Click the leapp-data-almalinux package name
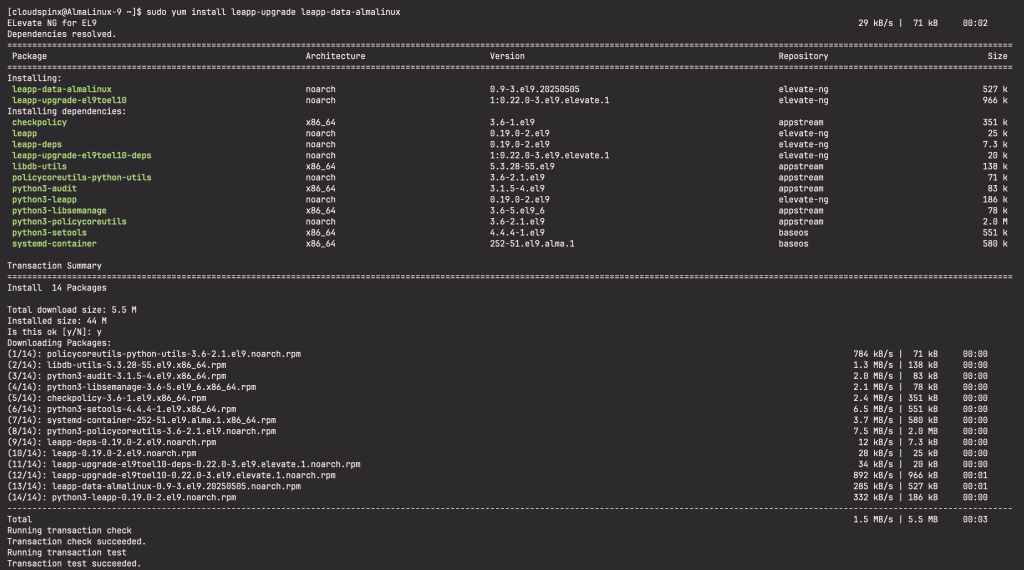 click(61, 89)
